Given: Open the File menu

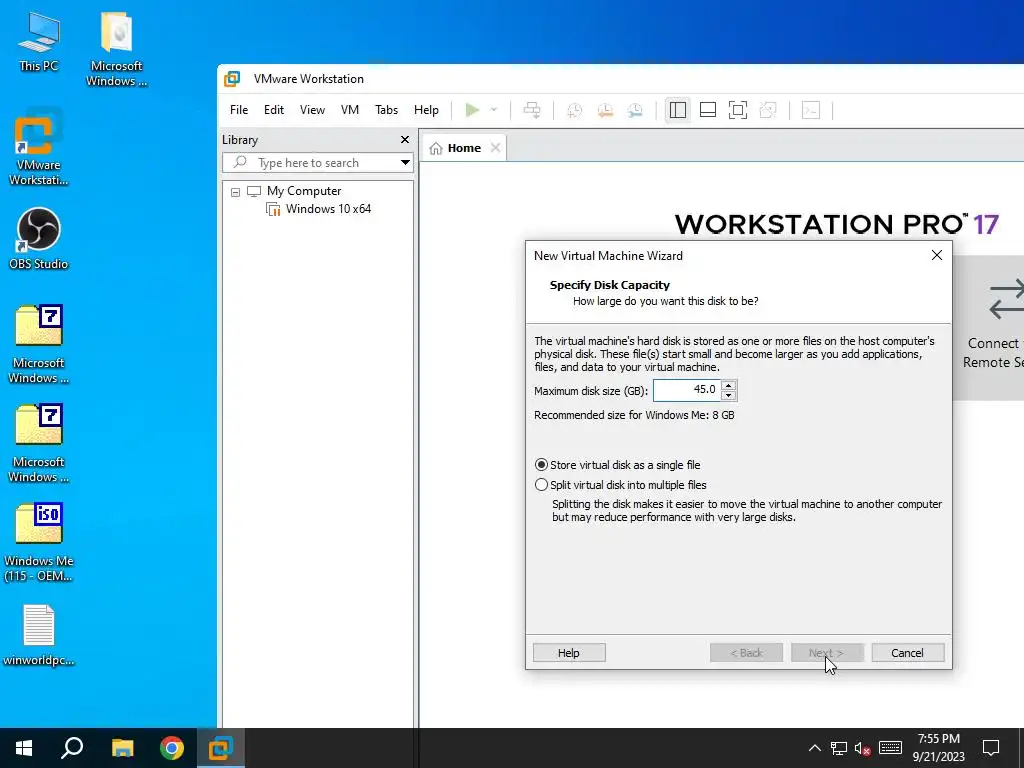Looking at the screenshot, I should [x=239, y=110].
